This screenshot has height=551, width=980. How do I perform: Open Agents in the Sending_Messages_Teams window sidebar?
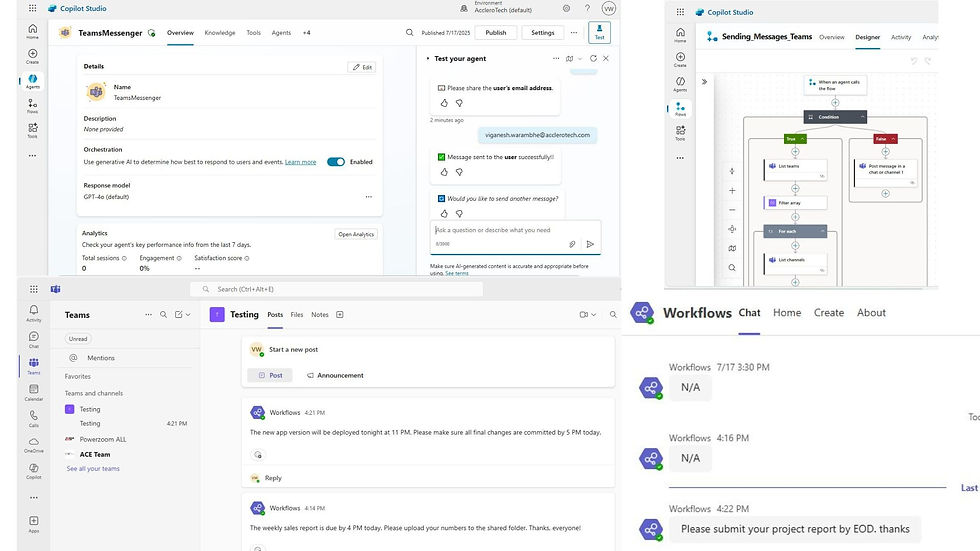point(680,84)
